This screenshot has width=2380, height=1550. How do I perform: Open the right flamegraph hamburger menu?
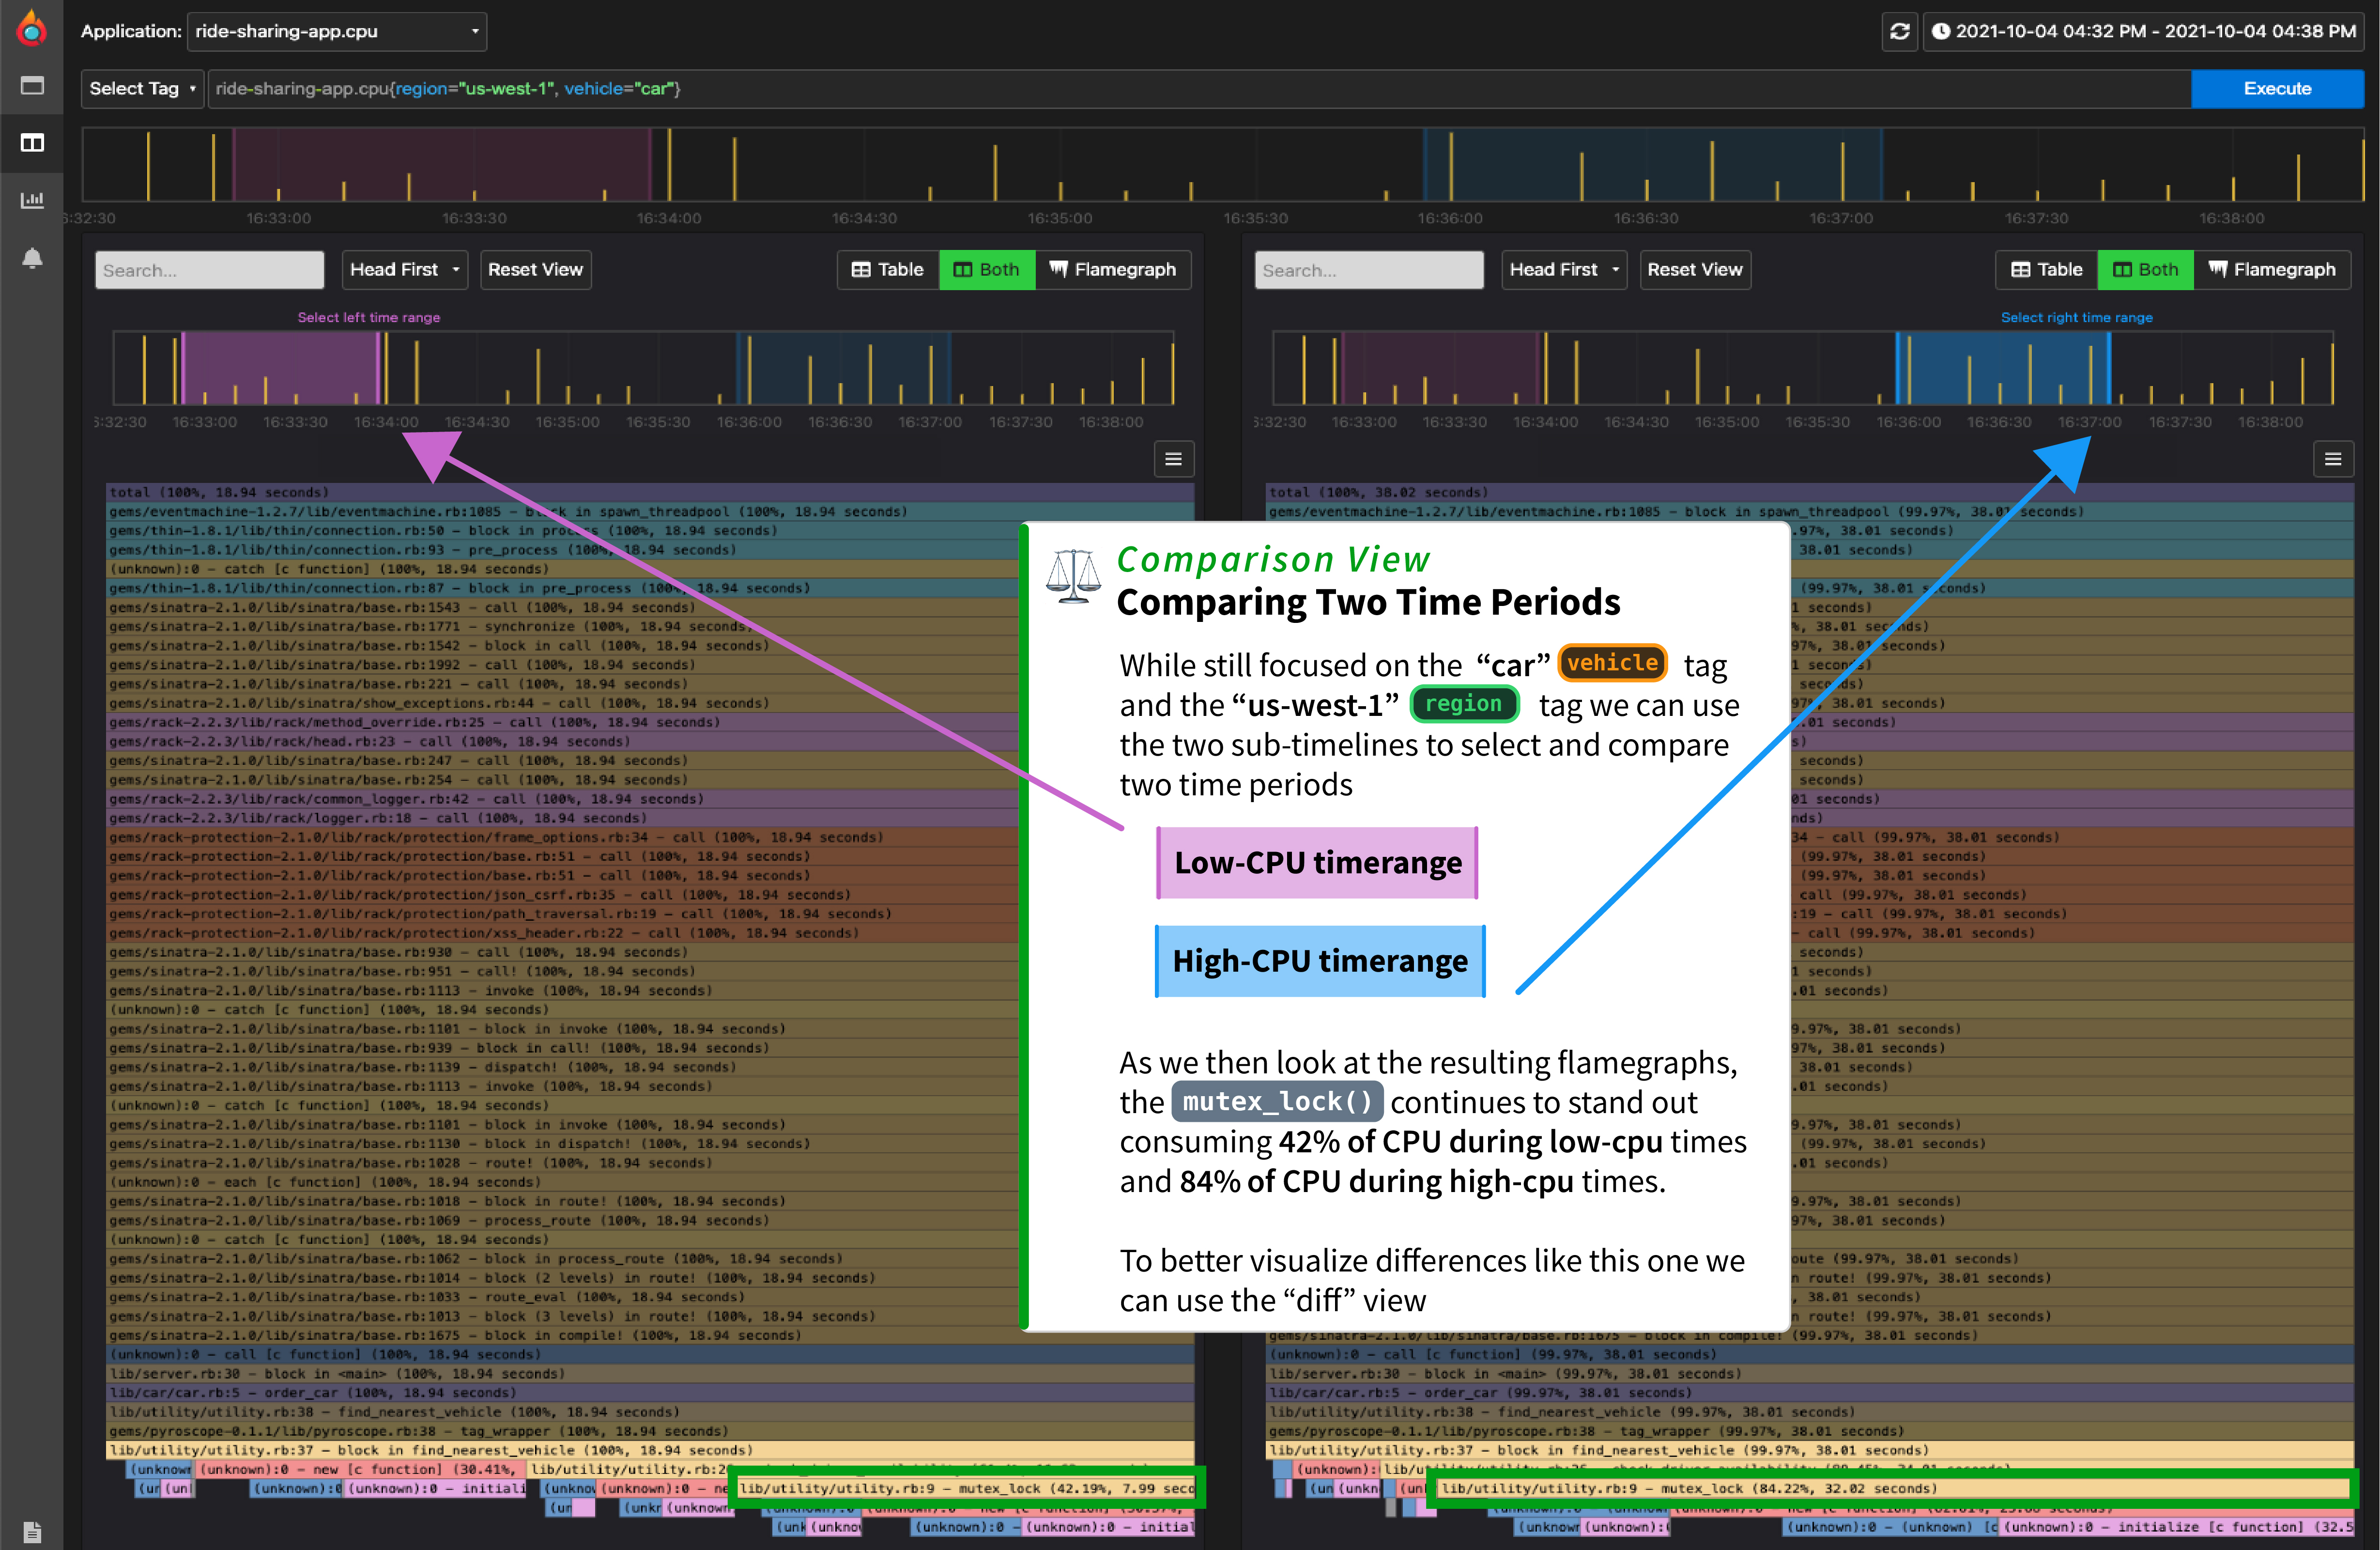pyautogui.click(x=2332, y=459)
